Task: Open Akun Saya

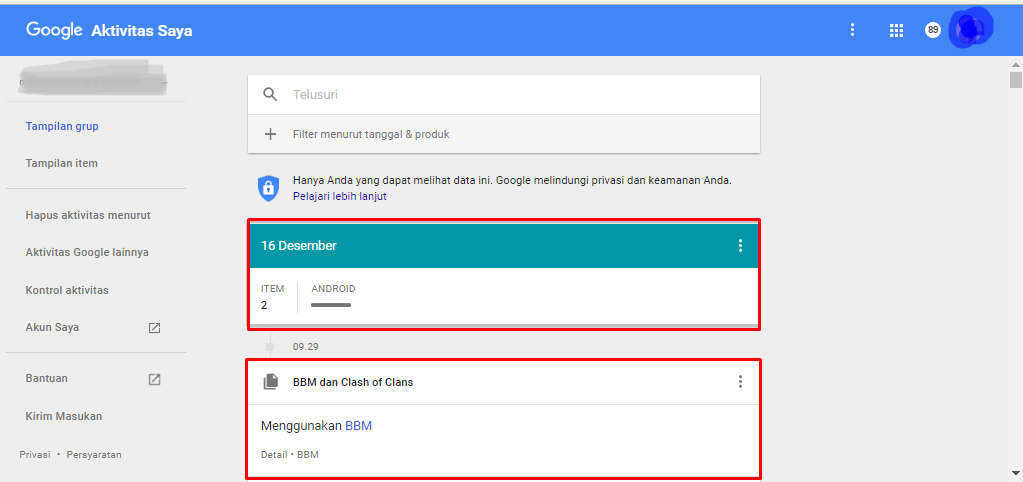Action: 52,327
